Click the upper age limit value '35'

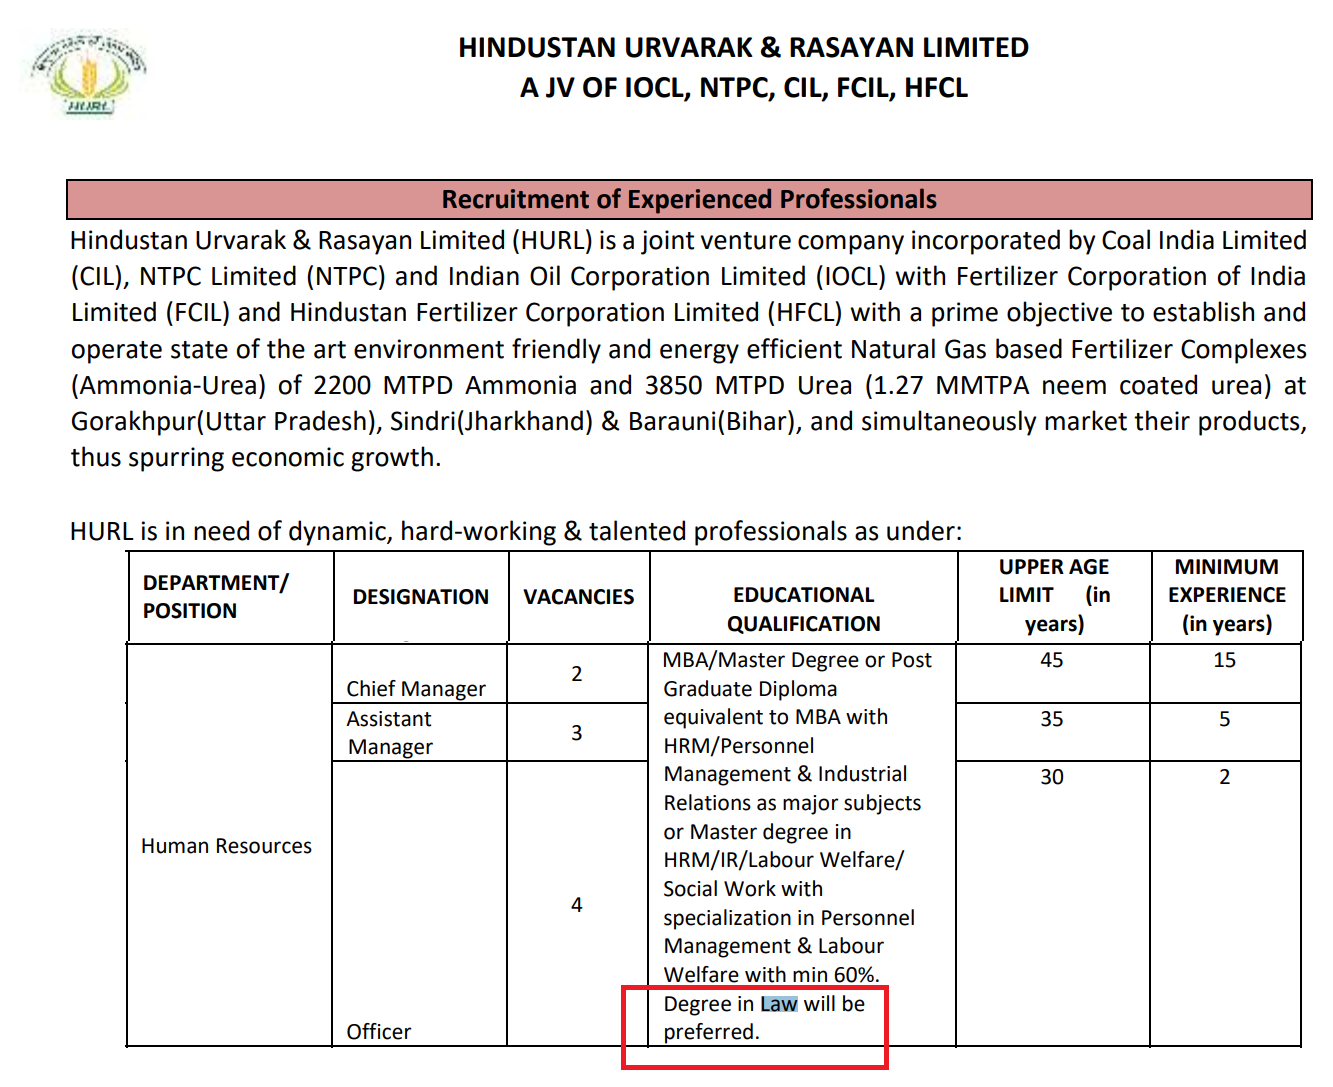(x=1052, y=719)
